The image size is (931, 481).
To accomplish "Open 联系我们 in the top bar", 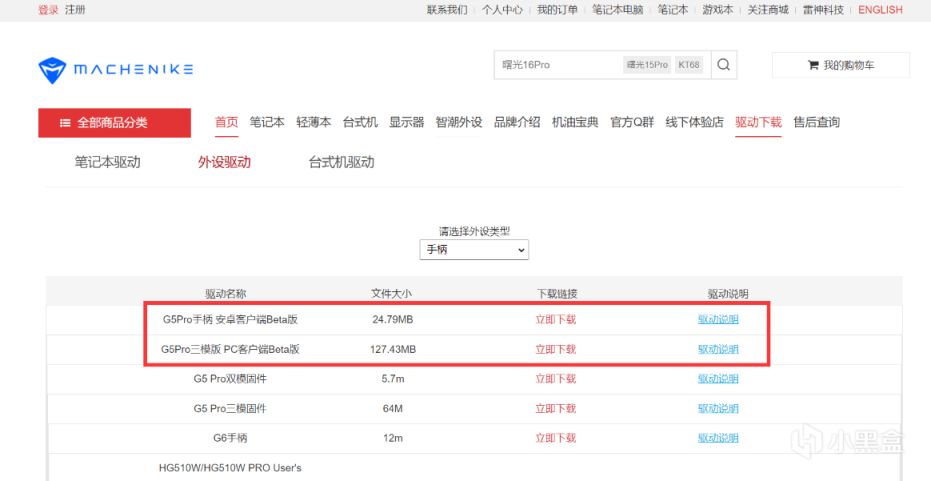I will 447,10.
